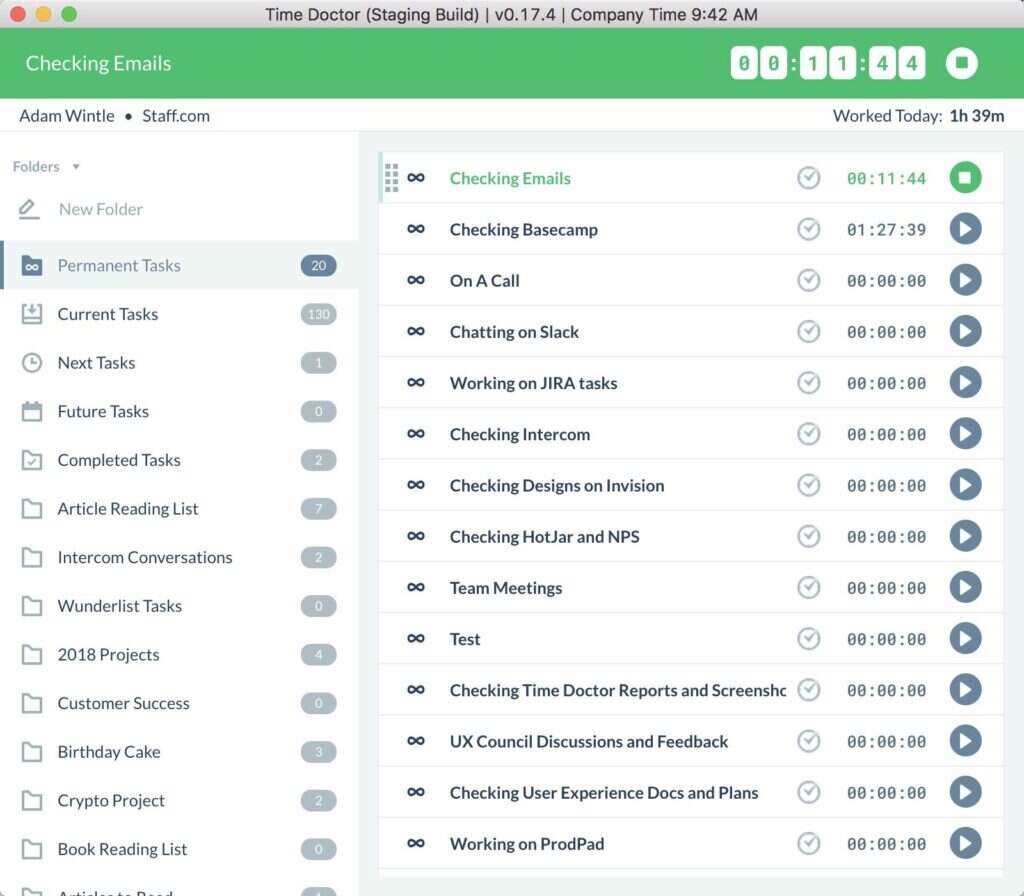
Task: Click the infinity icon beside Checking Basecamp
Action: 416,229
